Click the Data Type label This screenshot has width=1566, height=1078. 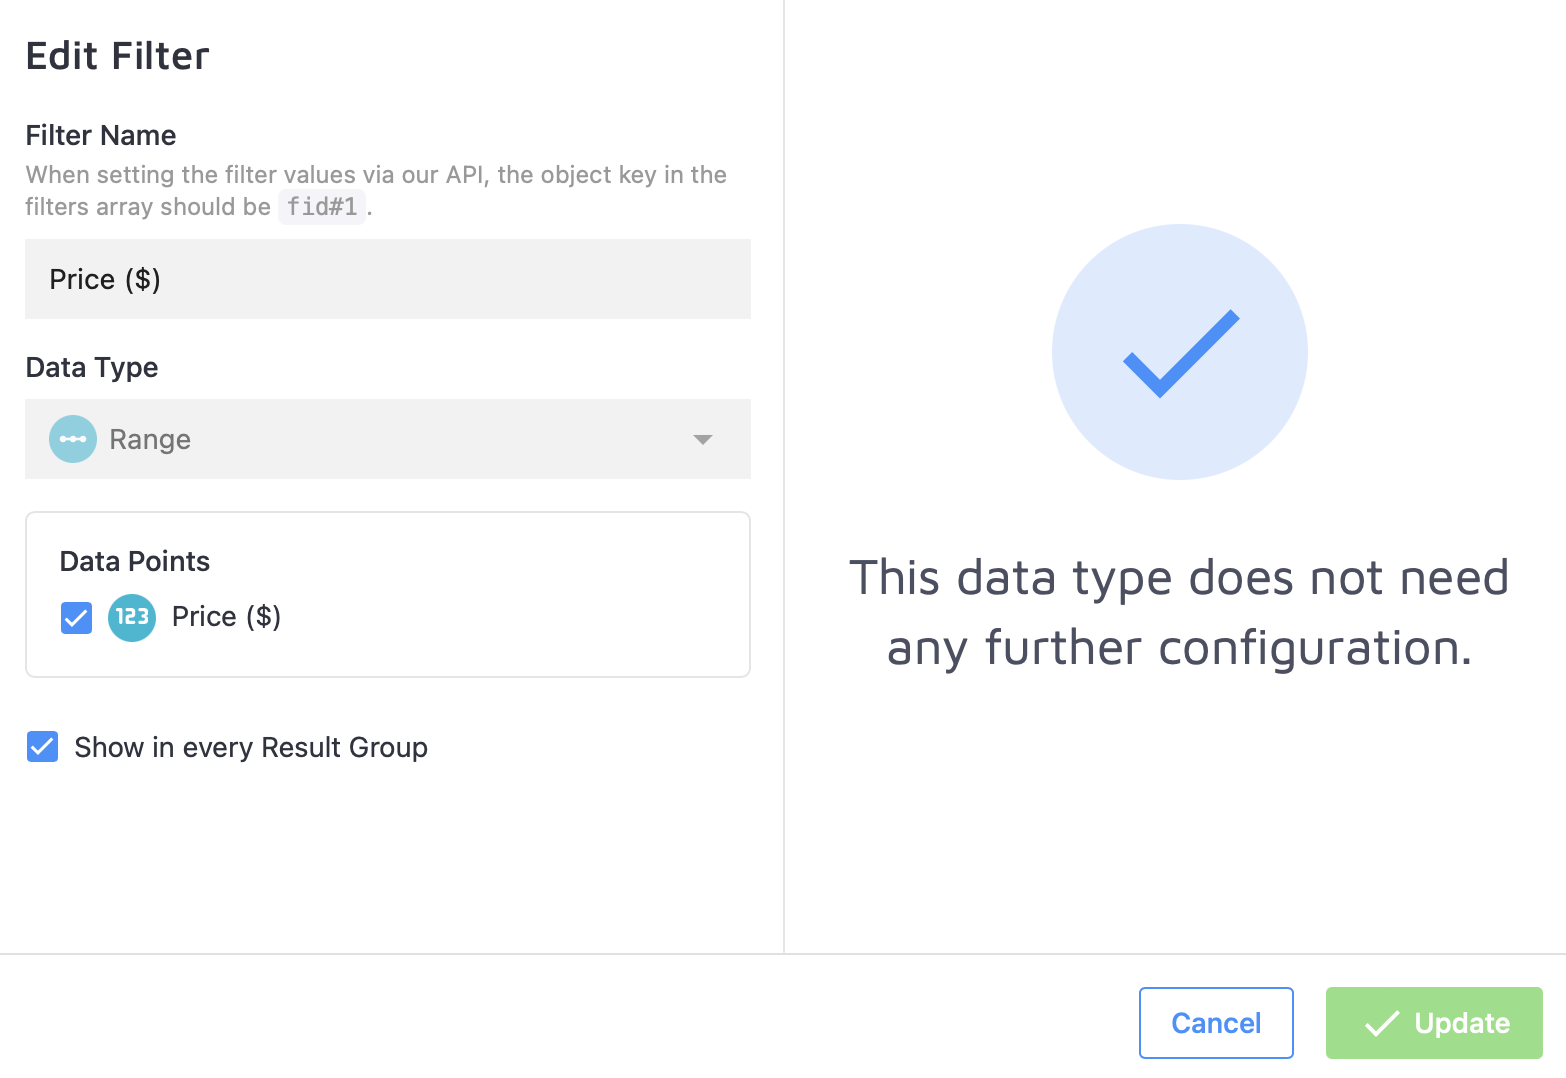[x=92, y=367]
